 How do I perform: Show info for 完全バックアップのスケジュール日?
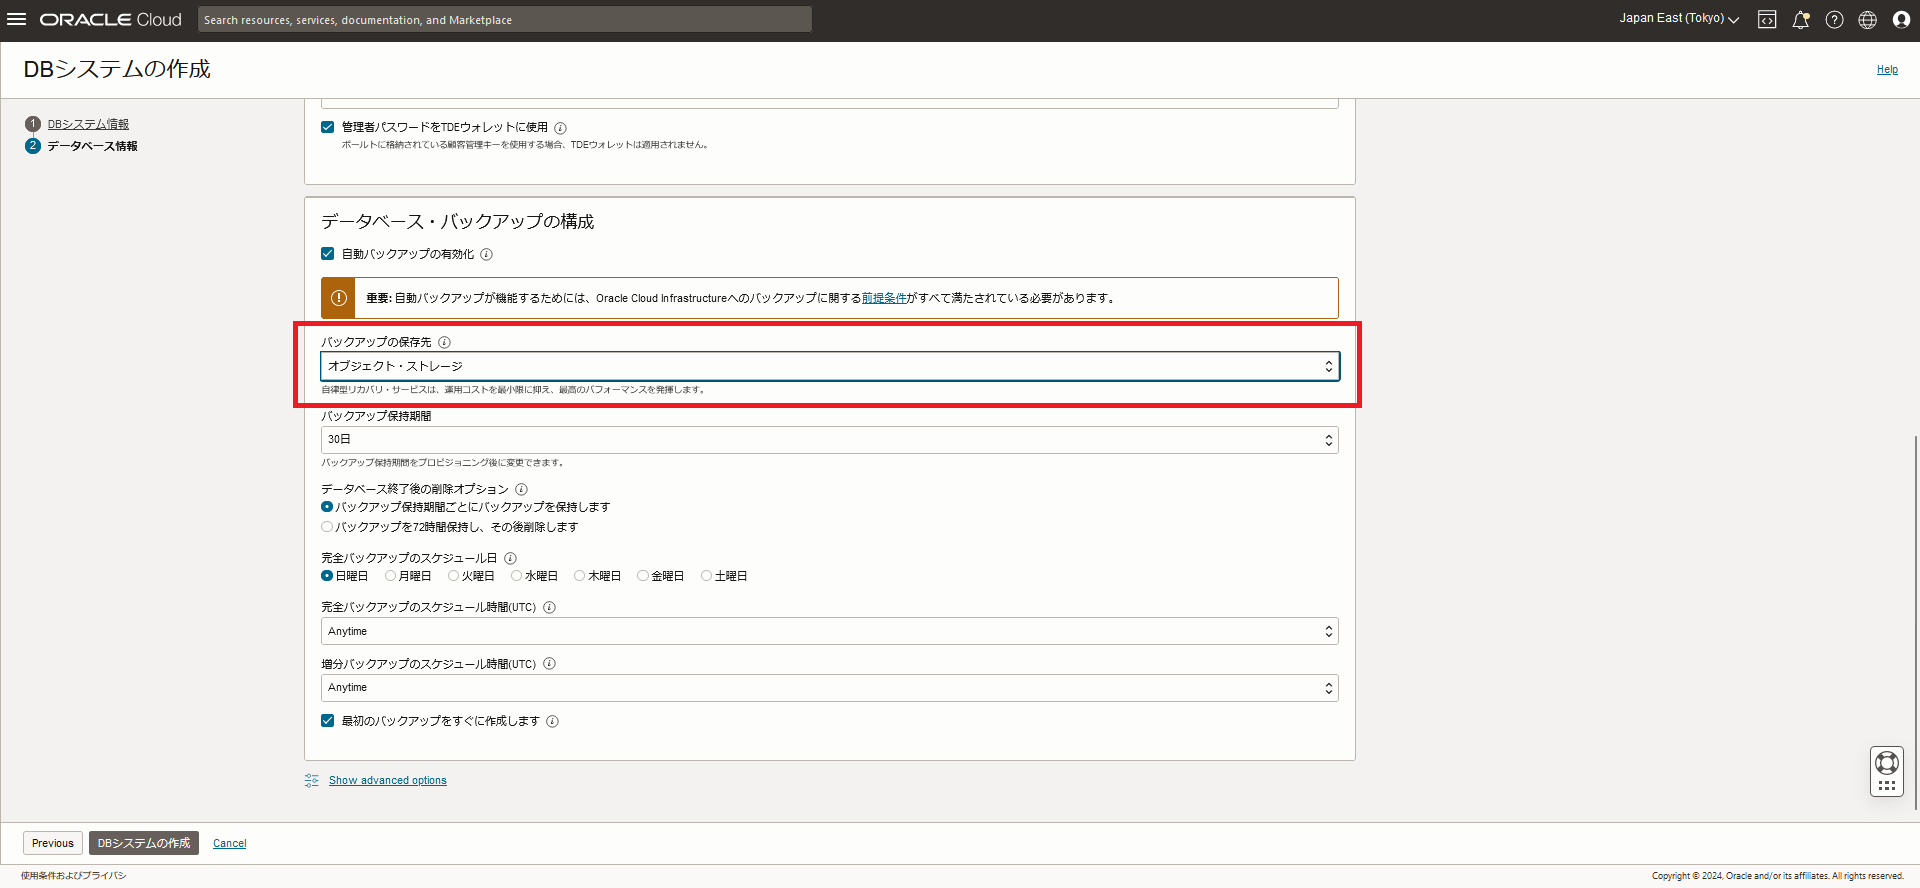coord(510,558)
